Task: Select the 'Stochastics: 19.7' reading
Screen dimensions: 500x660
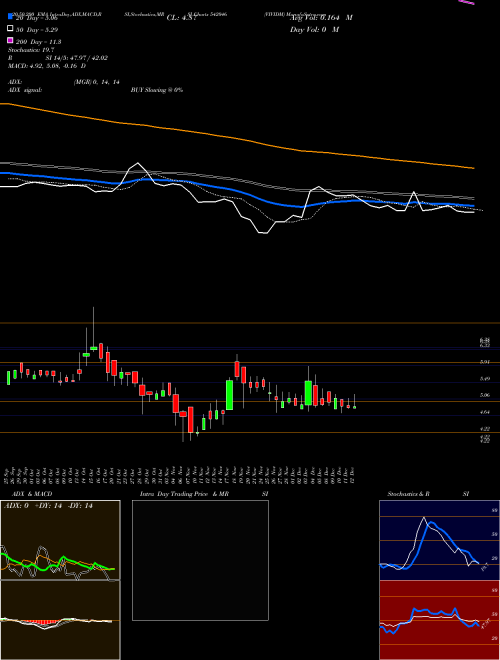Action: tap(29, 50)
